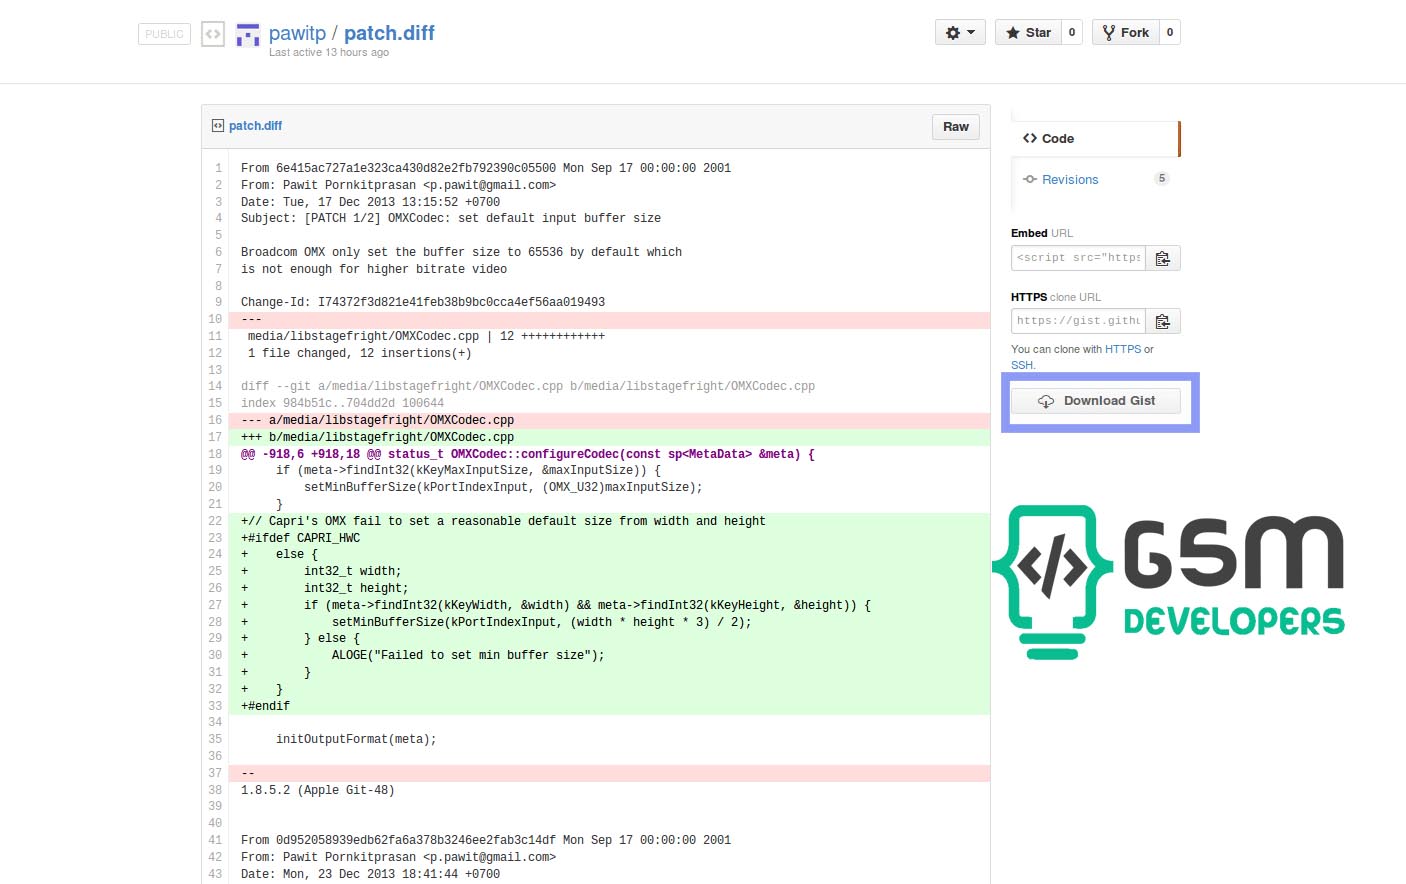Select line number 10
This screenshot has width=1406, height=884.
(215, 320)
